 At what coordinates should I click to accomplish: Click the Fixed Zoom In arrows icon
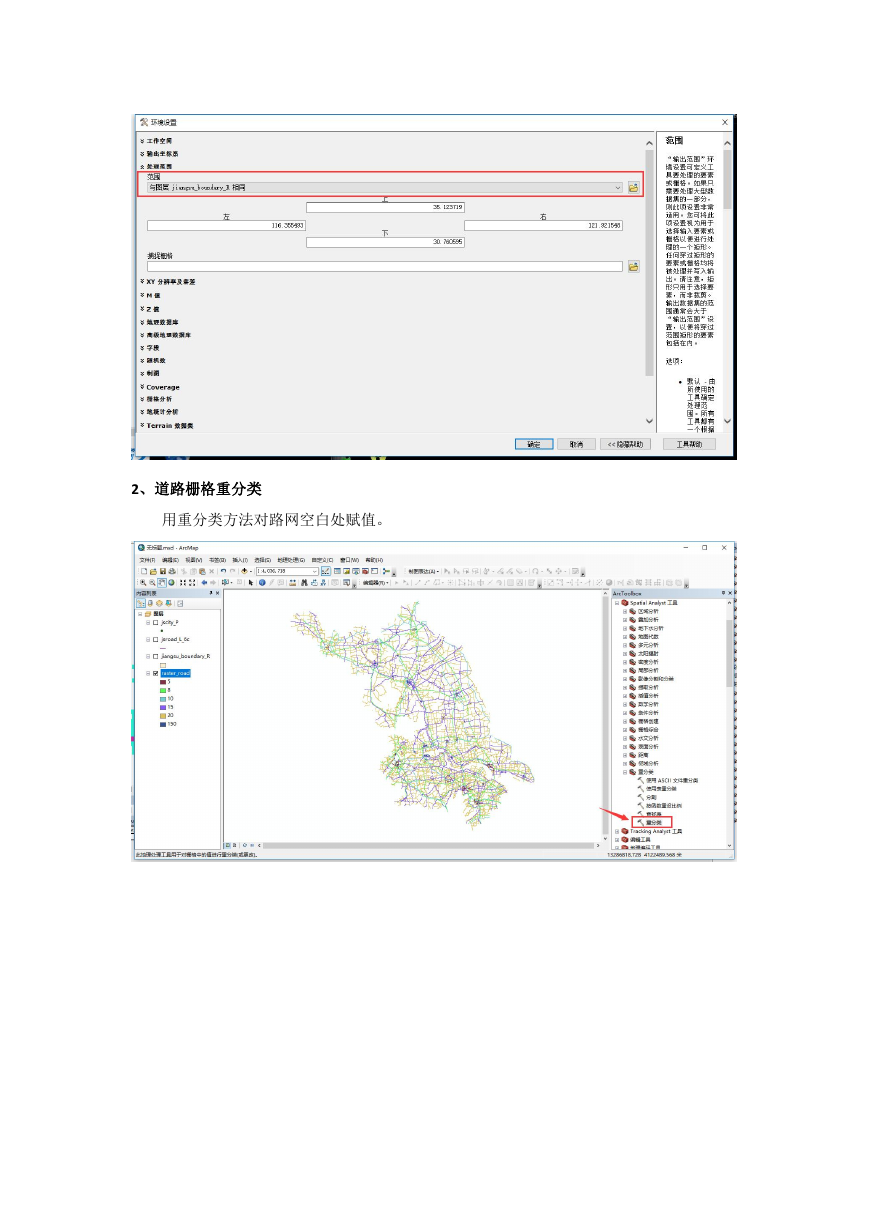tap(182, 582)
